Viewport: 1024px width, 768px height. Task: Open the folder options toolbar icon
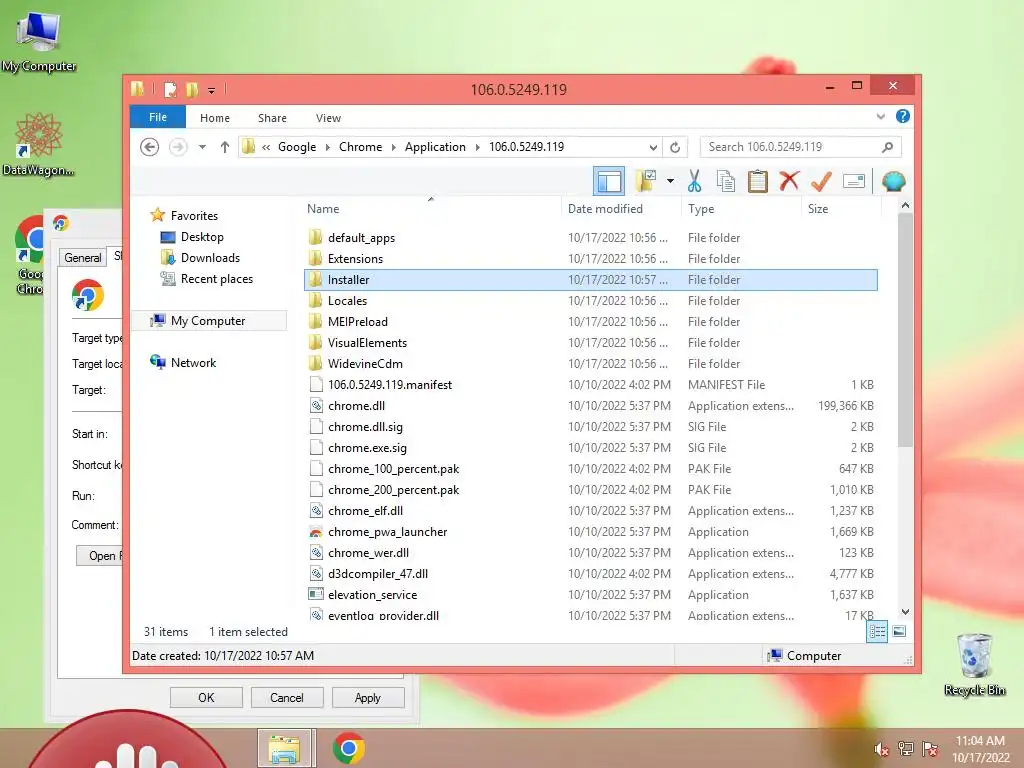pyautogui.click(x=646, y=181)
